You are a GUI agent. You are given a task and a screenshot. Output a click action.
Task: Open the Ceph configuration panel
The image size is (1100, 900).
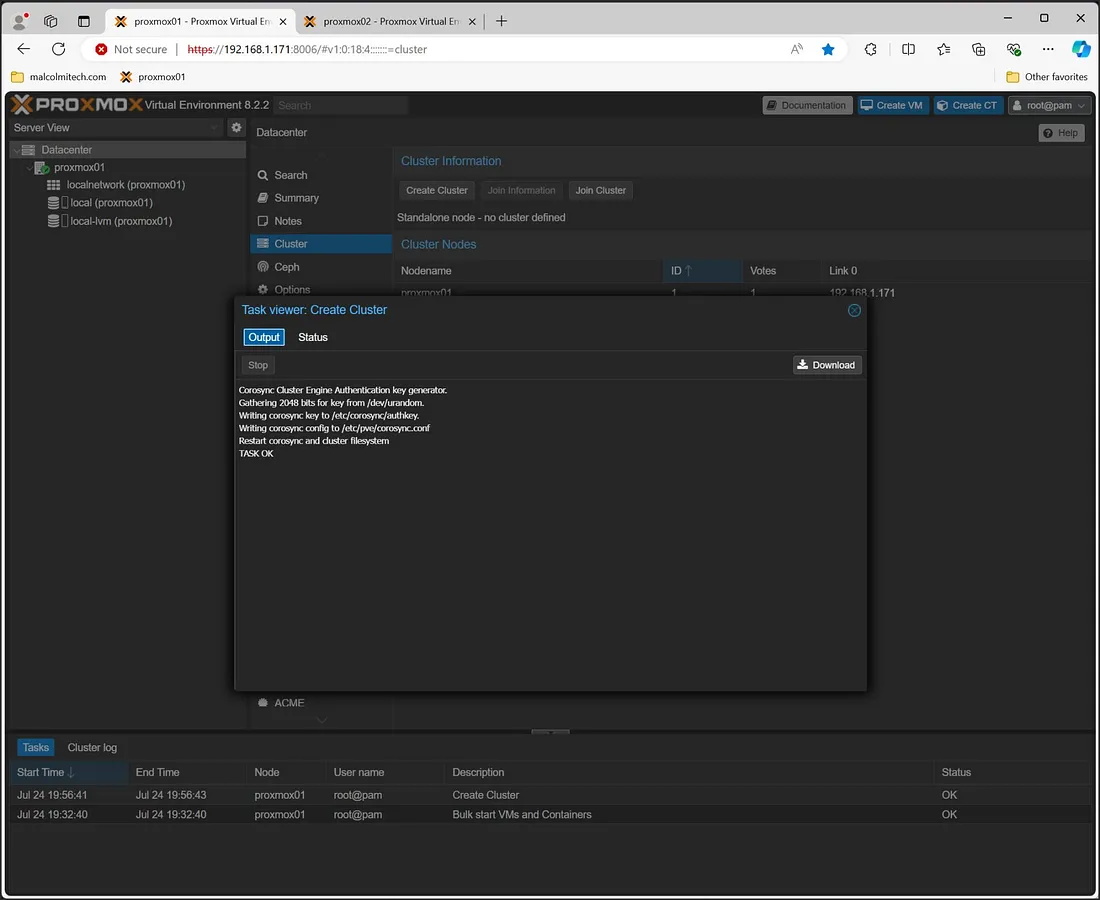286,266
